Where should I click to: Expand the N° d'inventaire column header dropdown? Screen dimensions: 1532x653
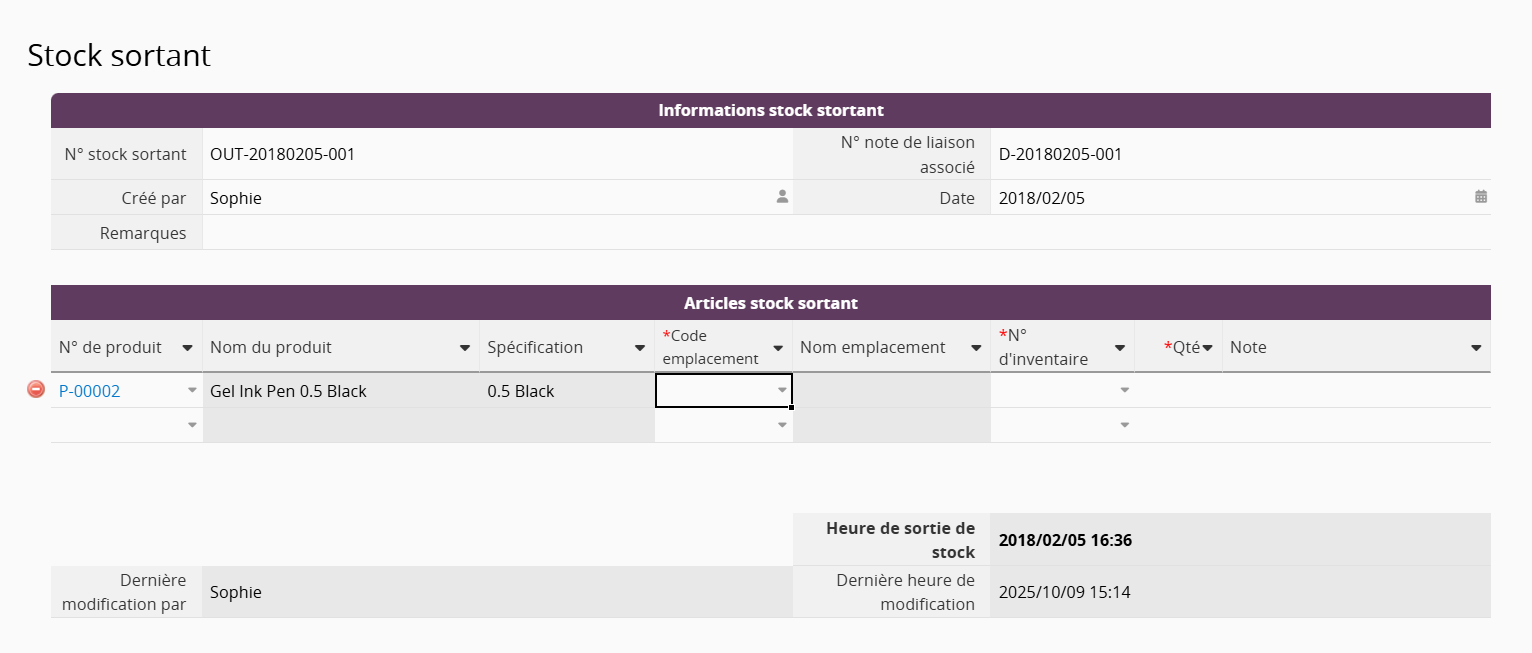1119,348
